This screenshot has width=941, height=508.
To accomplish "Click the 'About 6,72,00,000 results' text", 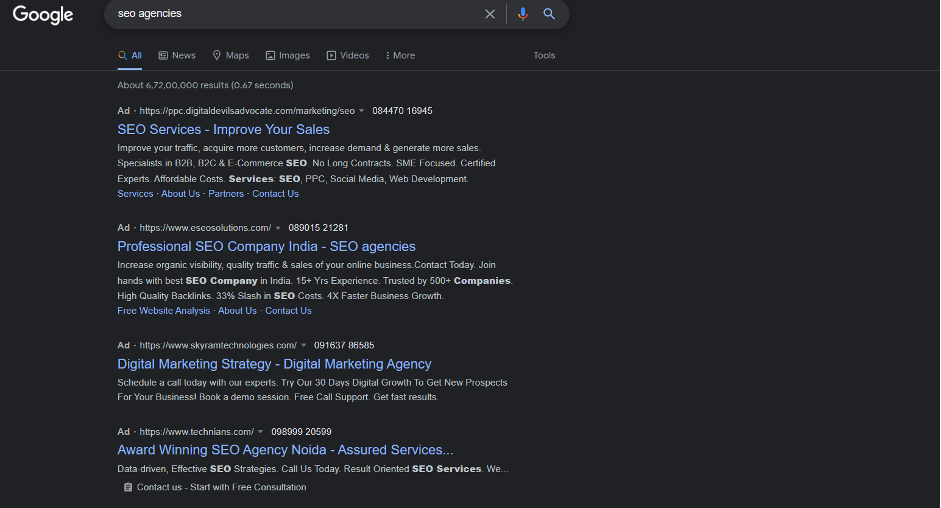I will [205, 85].
